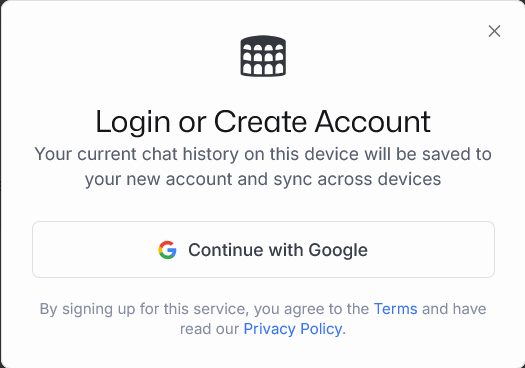Tap the G icon inside the sign-in button
525x368 pixels.
[167, 250]
